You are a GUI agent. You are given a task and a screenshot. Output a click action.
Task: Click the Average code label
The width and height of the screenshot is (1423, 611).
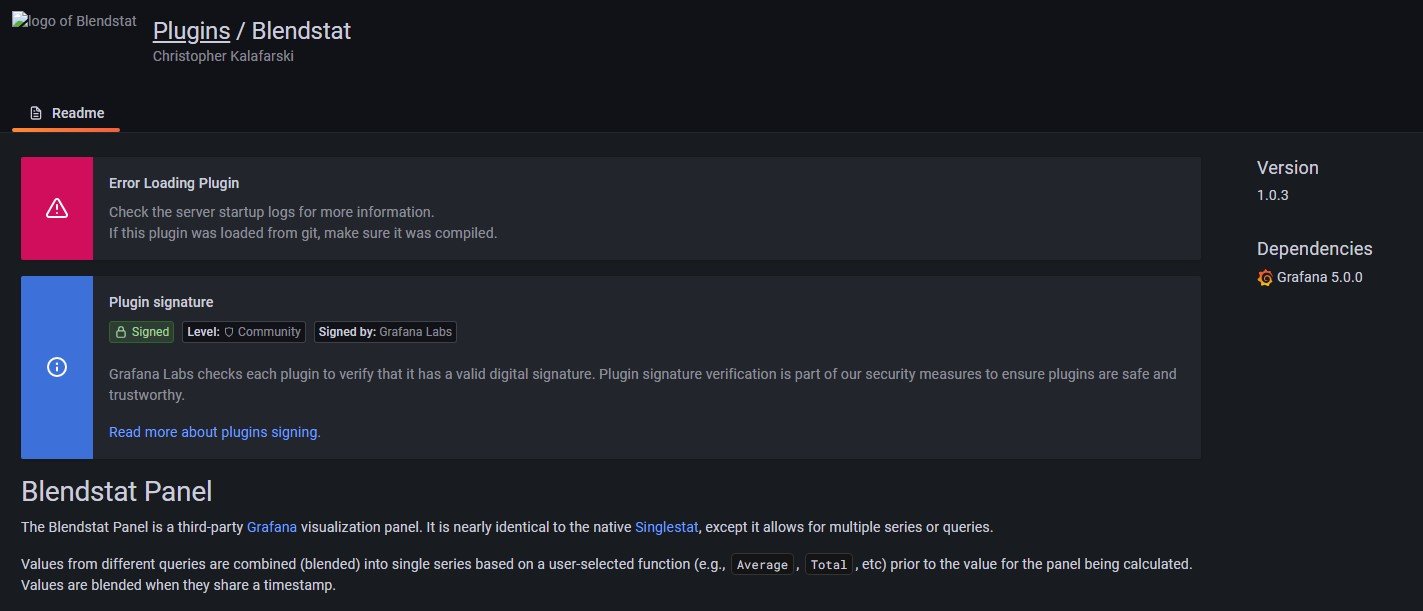tap(762, 565)
